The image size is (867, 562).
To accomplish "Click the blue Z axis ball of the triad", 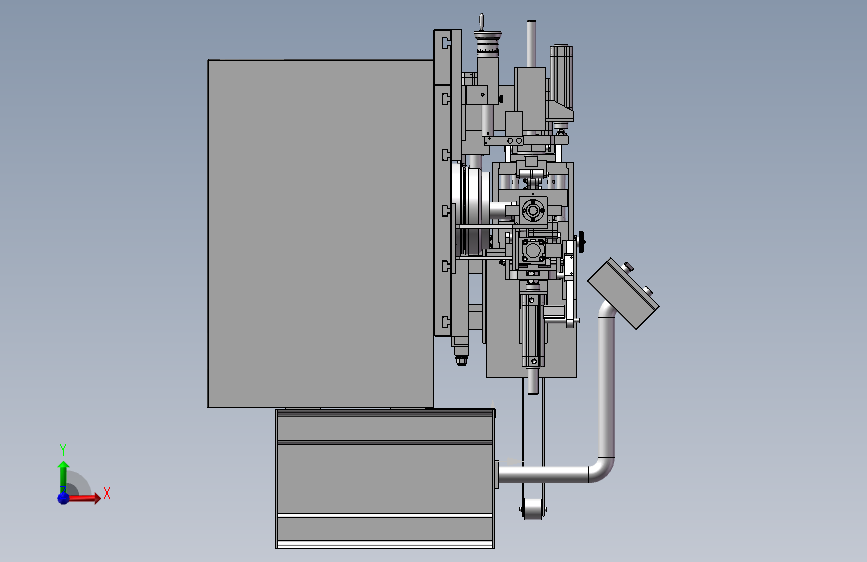I will [x=64, y=498].
